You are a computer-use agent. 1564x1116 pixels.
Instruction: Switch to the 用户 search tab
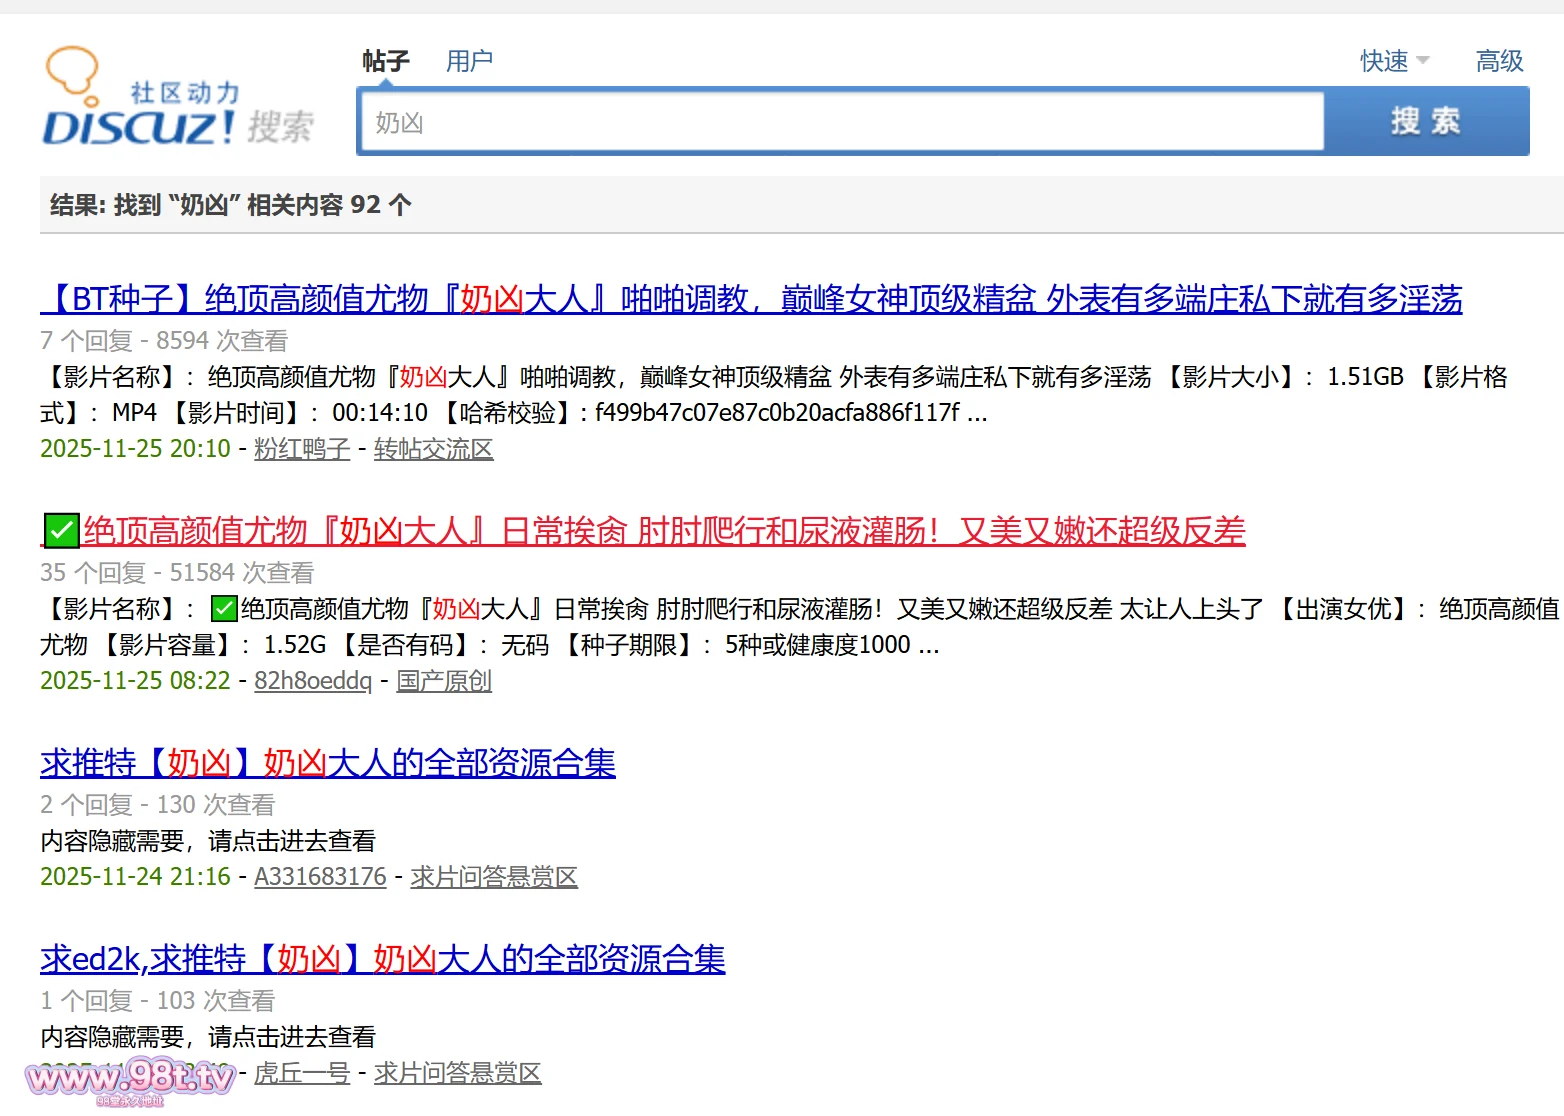pyautogui.click(x=469, y=61)
